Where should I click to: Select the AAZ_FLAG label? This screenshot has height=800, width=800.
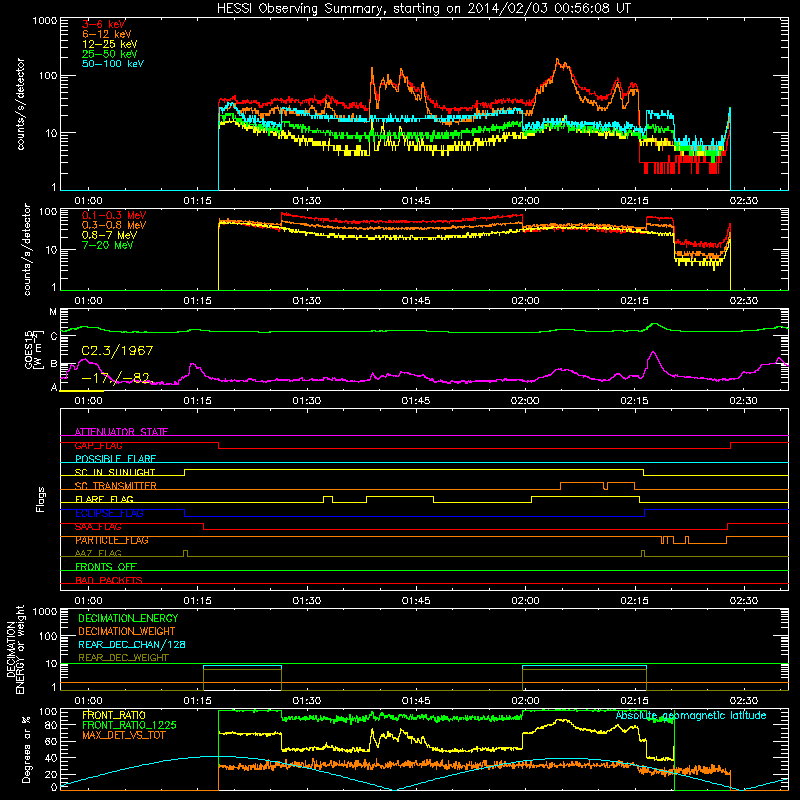pos(98,553)
